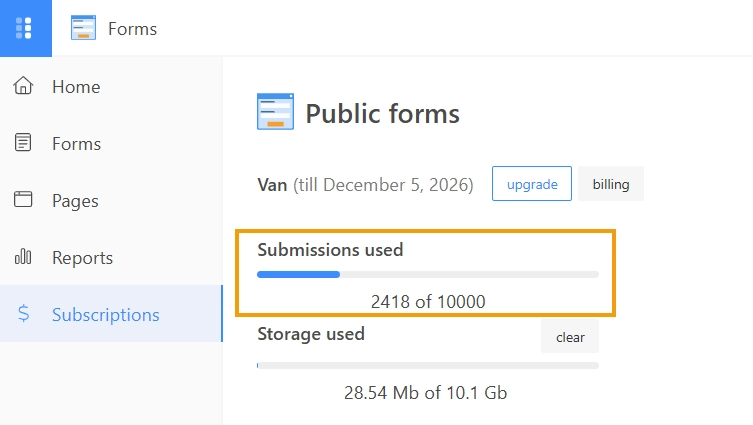Click the Public forms heading icon
This screenshot has width=753, height=425.
tap(276, 113)
